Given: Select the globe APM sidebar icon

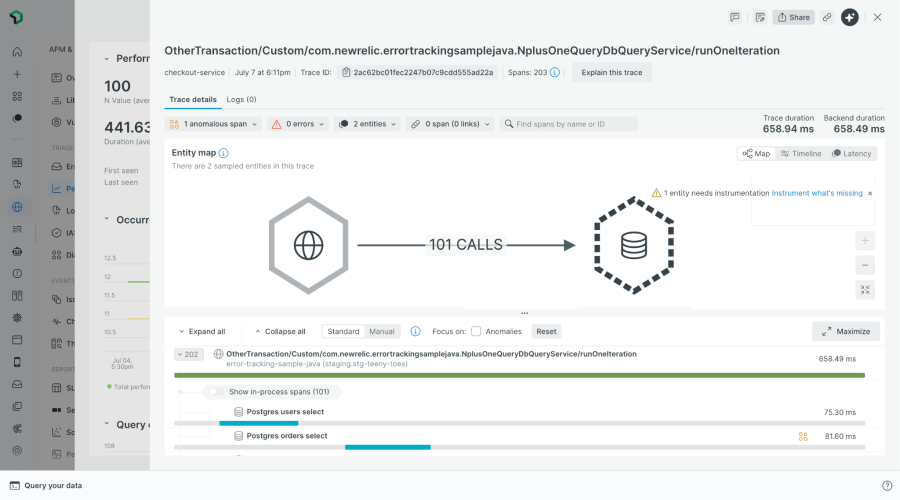Looking at the screenshot, I should tap(17, 207).
